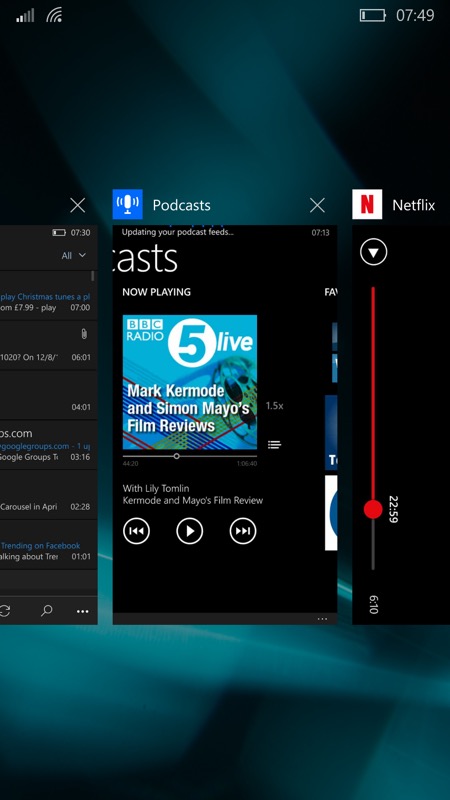
Task: Switch to the FAV section in Podcasts
Action: [x=331, y=292]
